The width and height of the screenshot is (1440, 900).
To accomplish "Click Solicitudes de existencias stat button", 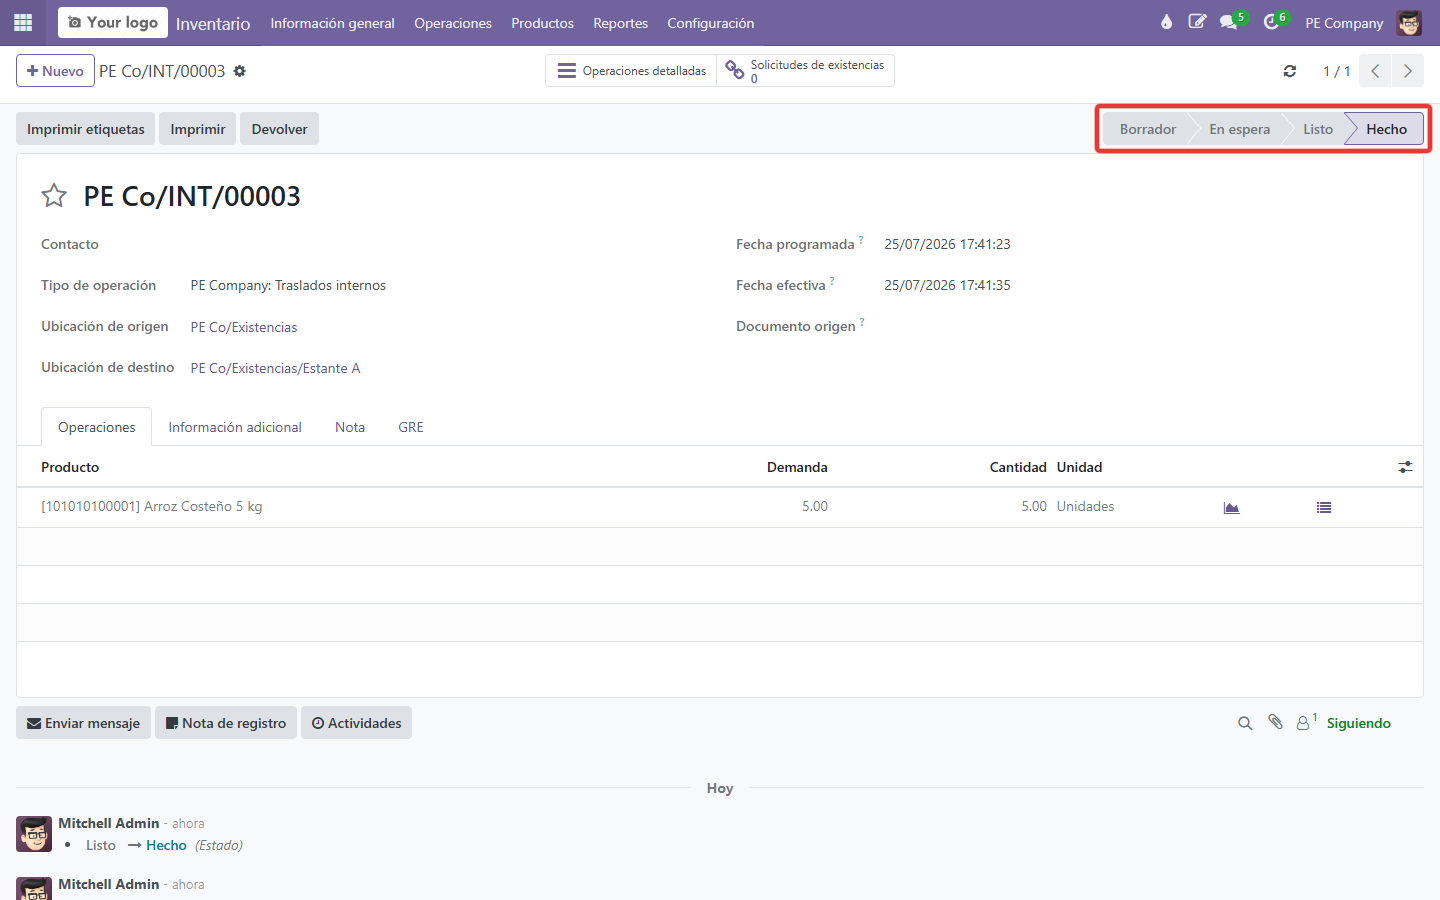I will (805, 71).
